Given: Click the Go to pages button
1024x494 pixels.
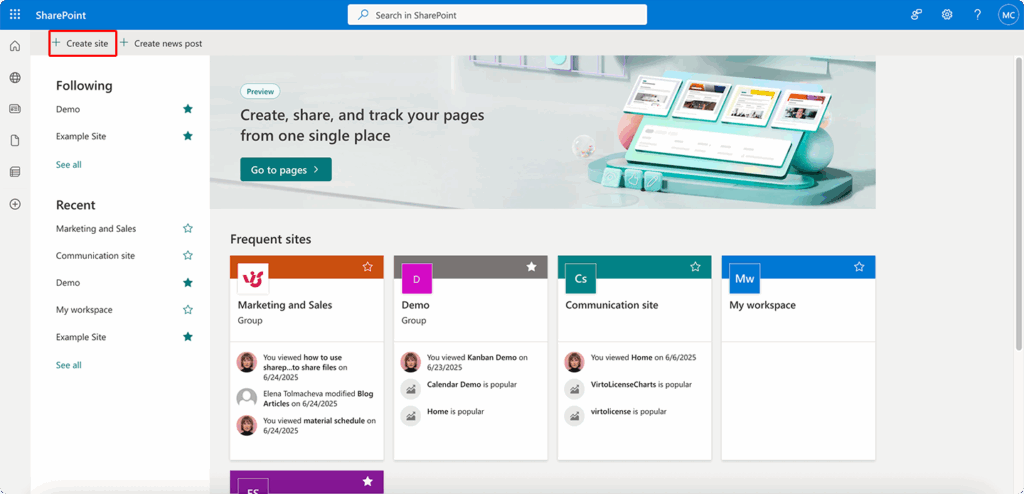Looking at the screenshot, I should (285, 170).
